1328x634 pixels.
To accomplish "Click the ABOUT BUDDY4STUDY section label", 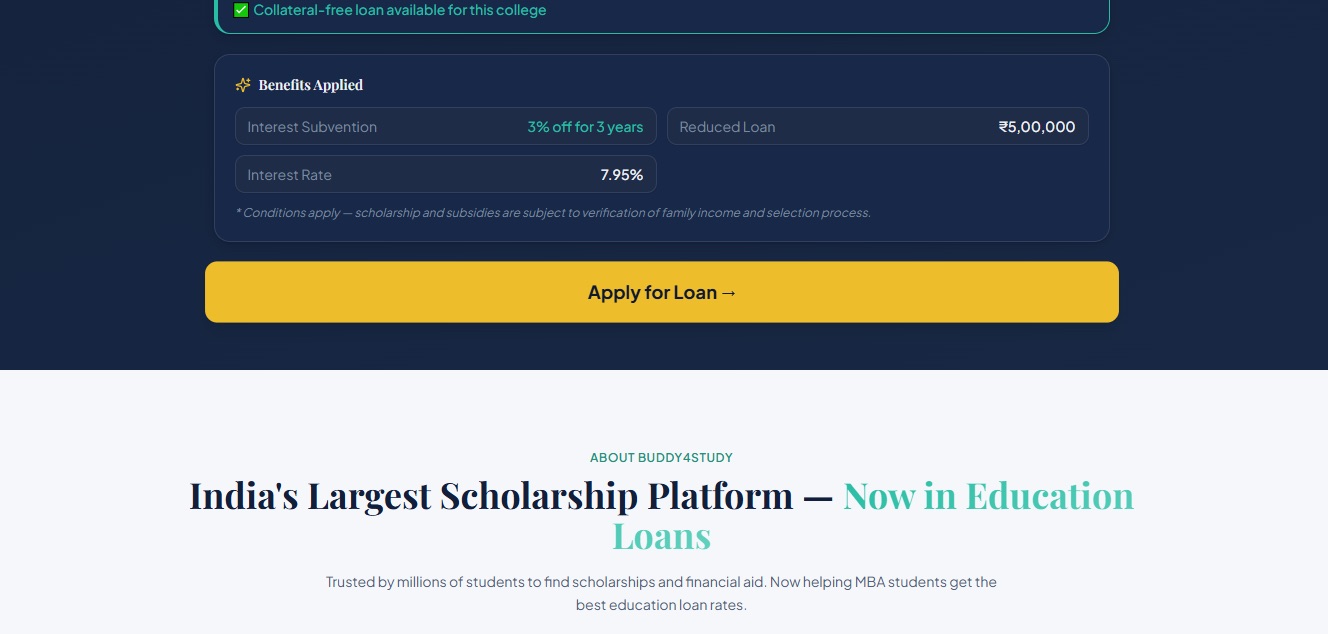I will tap(661, 457).
